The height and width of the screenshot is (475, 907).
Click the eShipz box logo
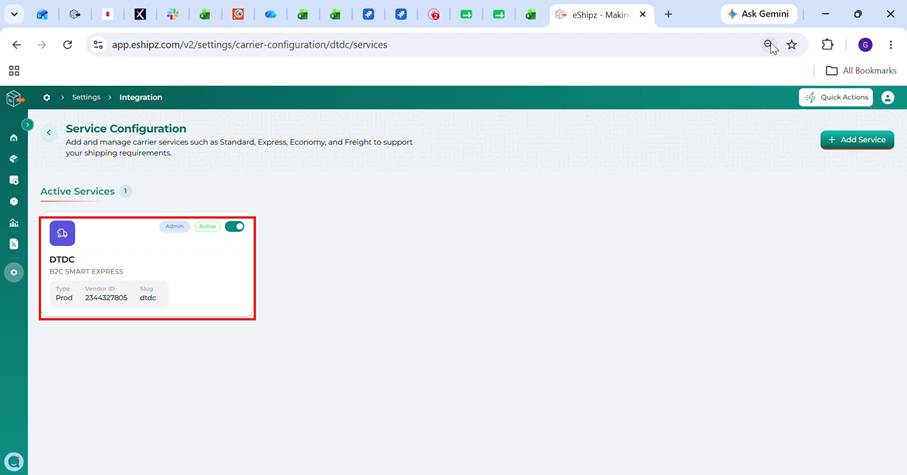point(14,98)
